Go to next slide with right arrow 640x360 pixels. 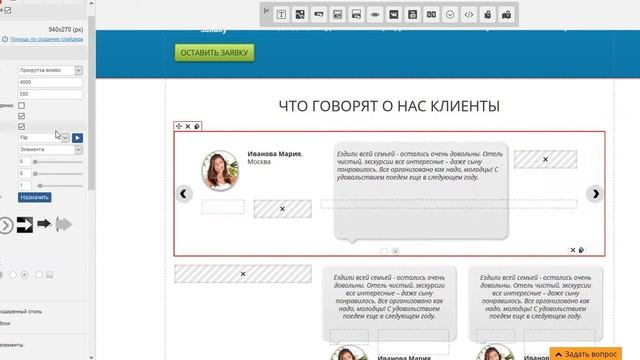595,194
